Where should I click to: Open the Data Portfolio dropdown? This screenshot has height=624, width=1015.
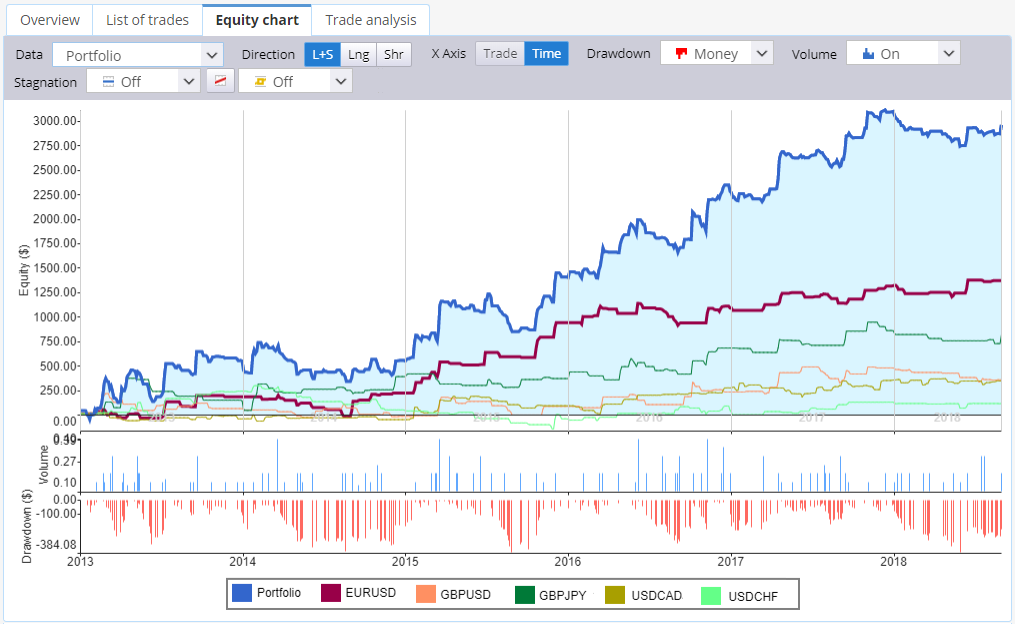pyautogui.click(x=137, y=55)
